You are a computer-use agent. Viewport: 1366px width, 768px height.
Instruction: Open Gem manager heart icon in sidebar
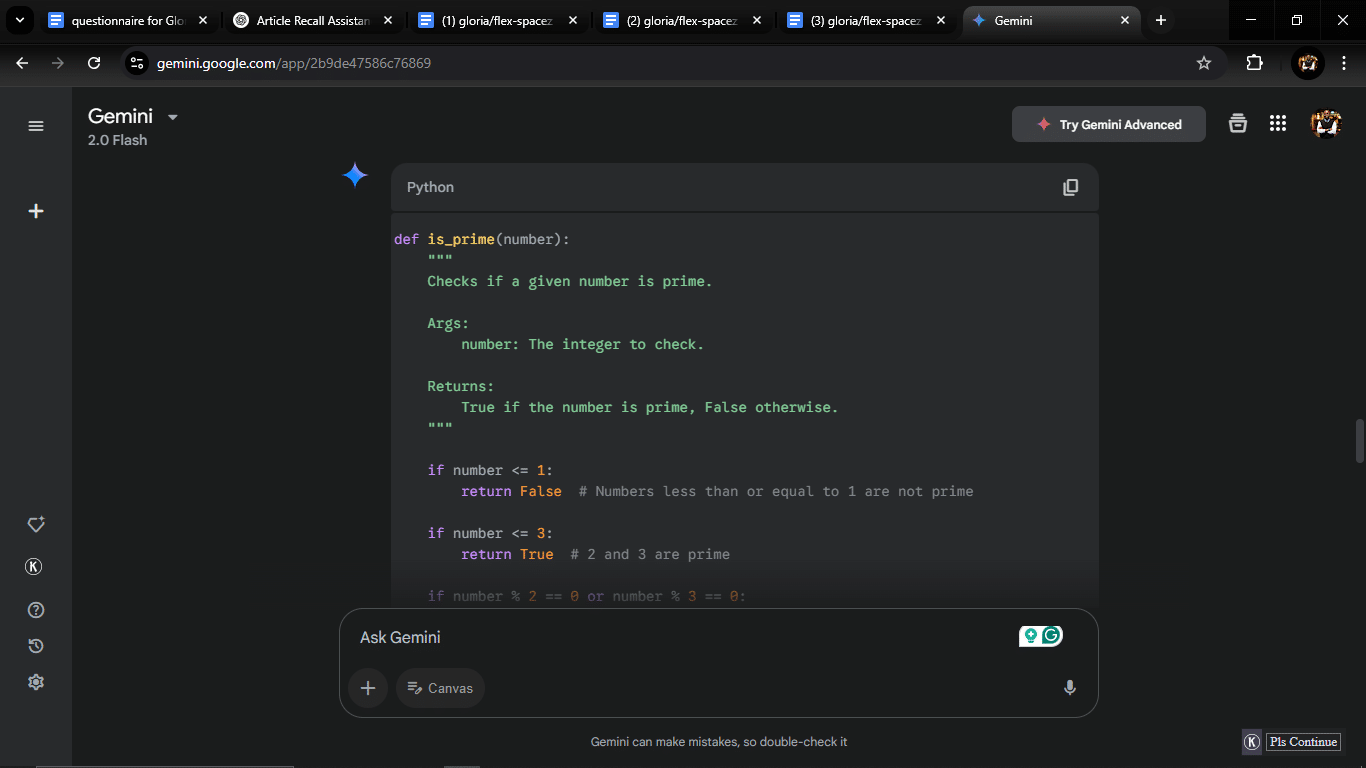pos(36,525)
